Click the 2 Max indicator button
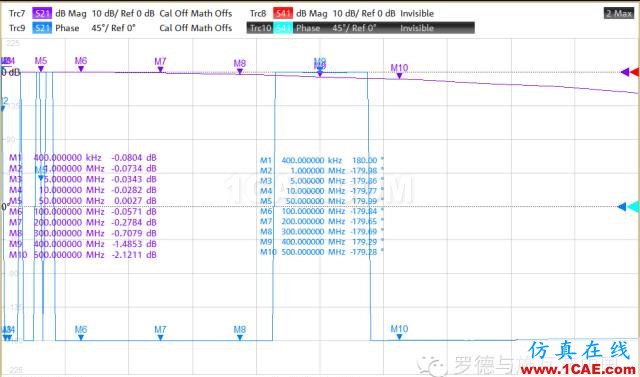Screen dimensions: 640x377 pyautogui.click(x=619, y=13)
